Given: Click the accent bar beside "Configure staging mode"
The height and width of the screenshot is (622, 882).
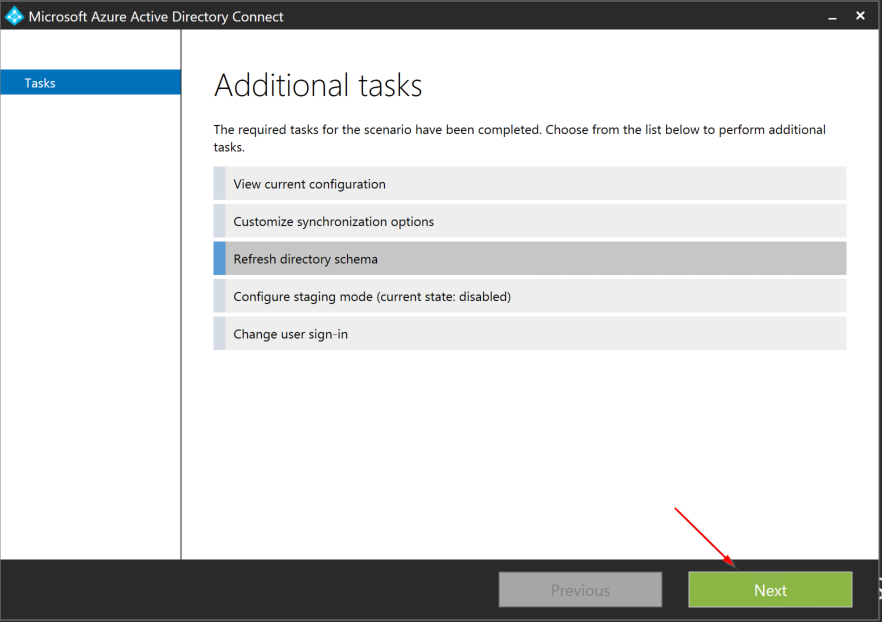Looking at the screenshot, I should pos(217,296).
